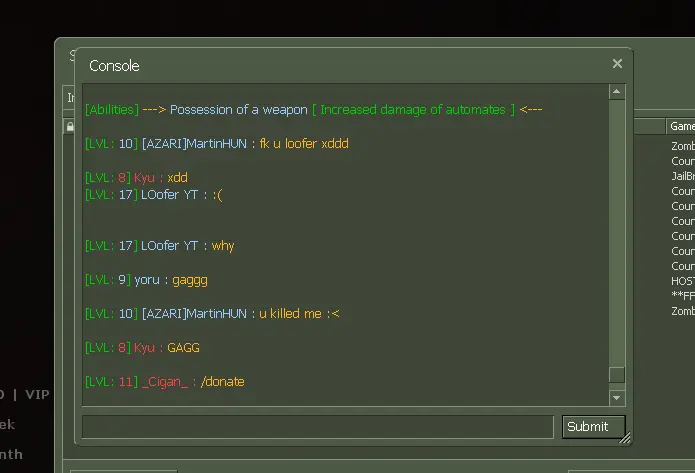
Task: Click the 'fk u loofer xddd' chat line
Action: click(x=217, y=144)
